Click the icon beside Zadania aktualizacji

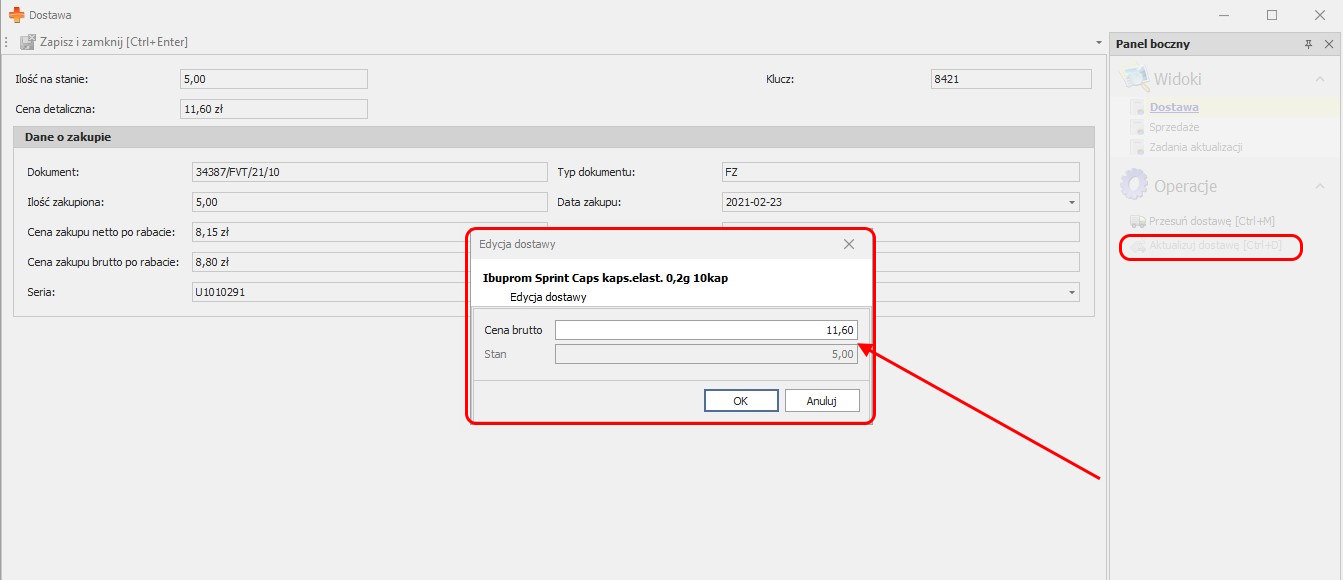1137,147
